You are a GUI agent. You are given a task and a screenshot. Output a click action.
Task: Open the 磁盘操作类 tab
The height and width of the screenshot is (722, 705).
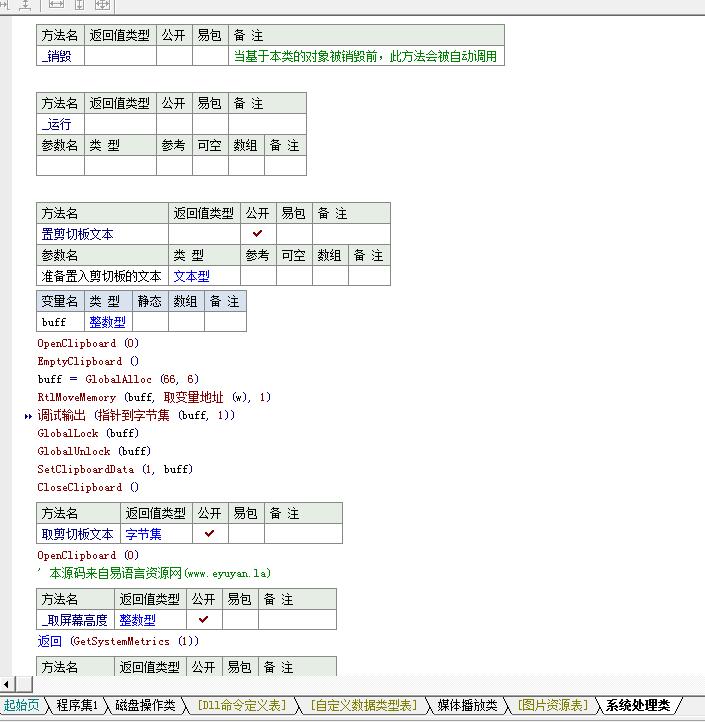(145, 705)
